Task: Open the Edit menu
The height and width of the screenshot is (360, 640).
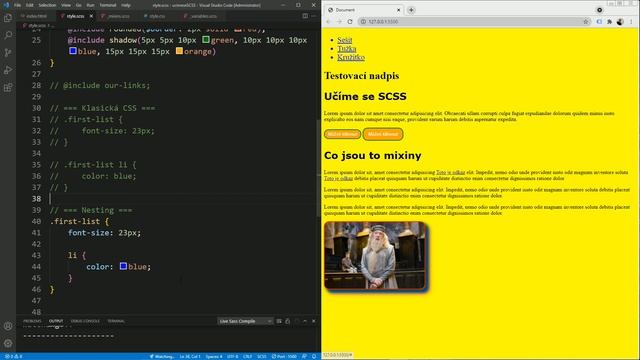Action: coord(29,5)
